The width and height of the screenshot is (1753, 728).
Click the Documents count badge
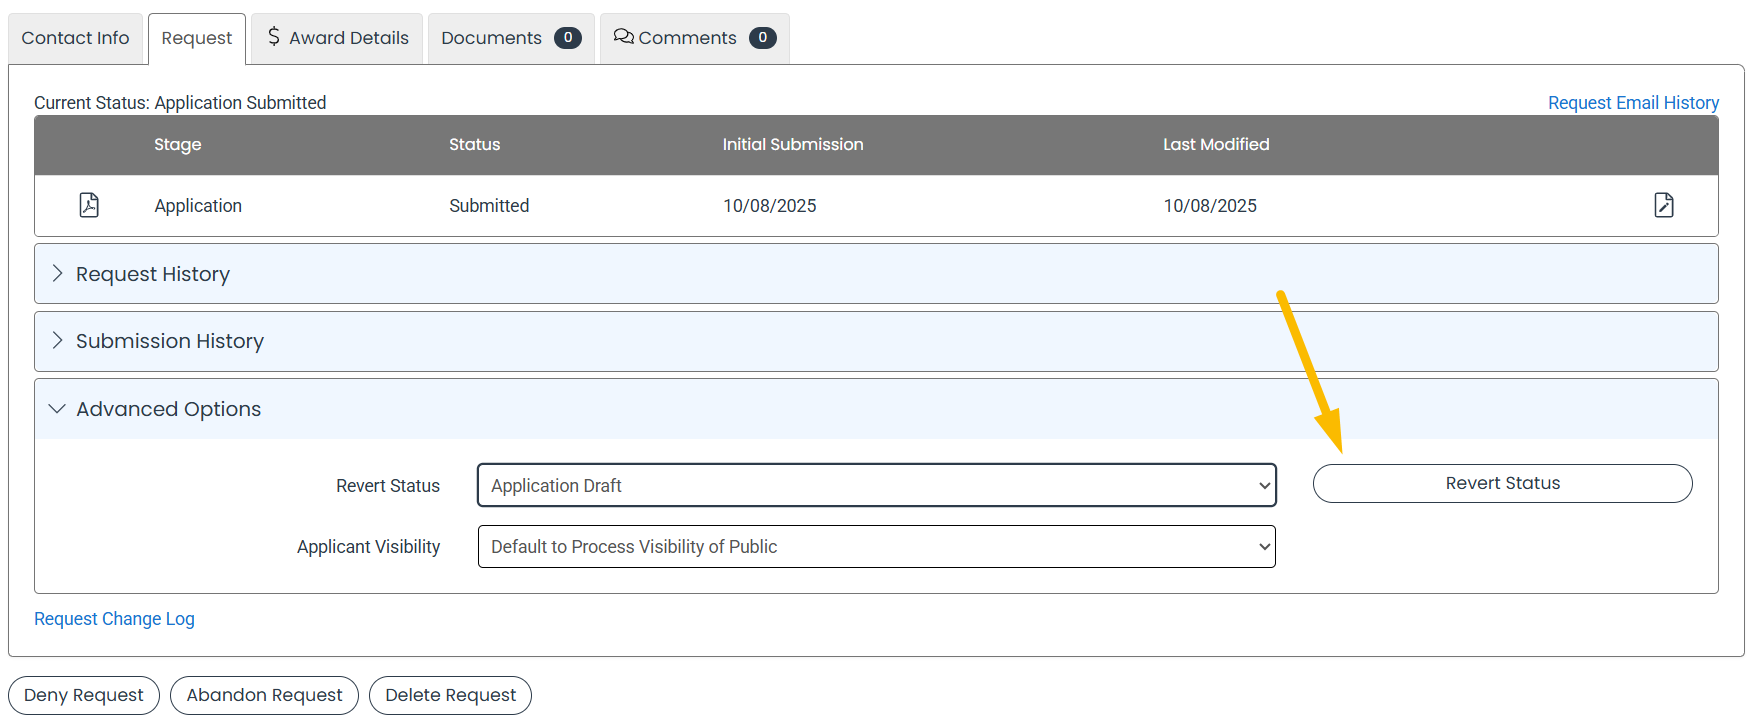567,38
